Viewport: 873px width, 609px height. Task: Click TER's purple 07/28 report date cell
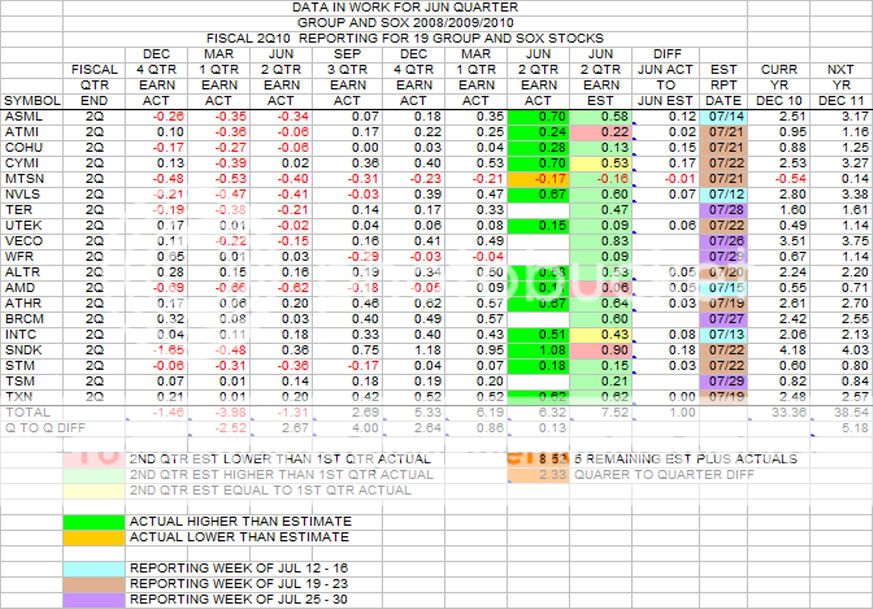click(723, 210)
